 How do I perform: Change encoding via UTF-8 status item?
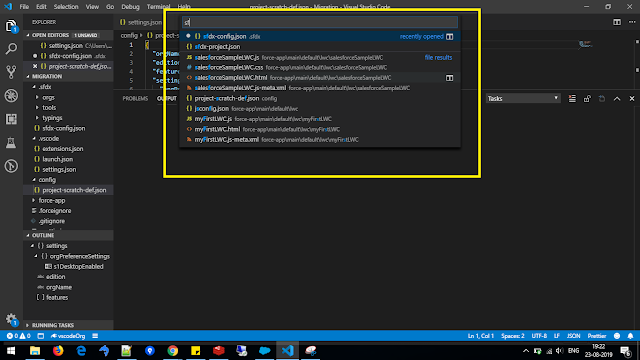coord(539,336)
